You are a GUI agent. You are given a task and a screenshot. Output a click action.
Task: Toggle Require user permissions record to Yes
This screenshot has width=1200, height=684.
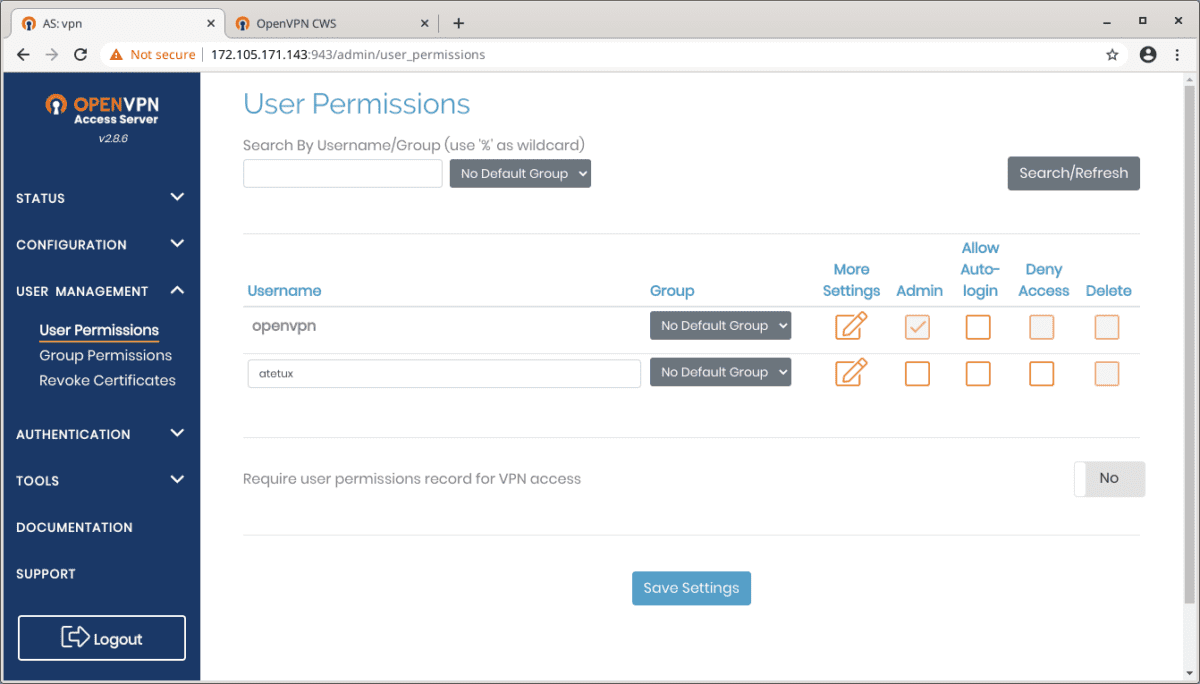(1109, 479)
